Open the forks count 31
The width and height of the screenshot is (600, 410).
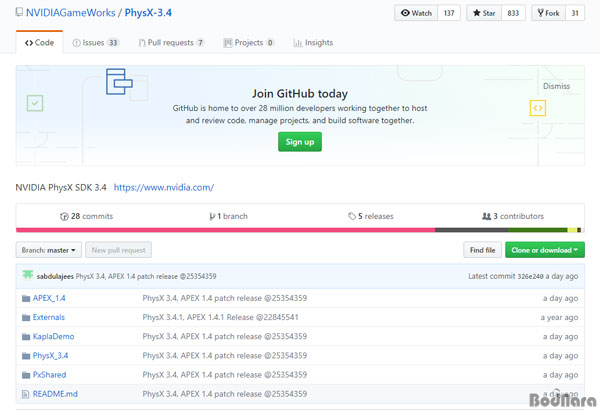click(575, 13)
